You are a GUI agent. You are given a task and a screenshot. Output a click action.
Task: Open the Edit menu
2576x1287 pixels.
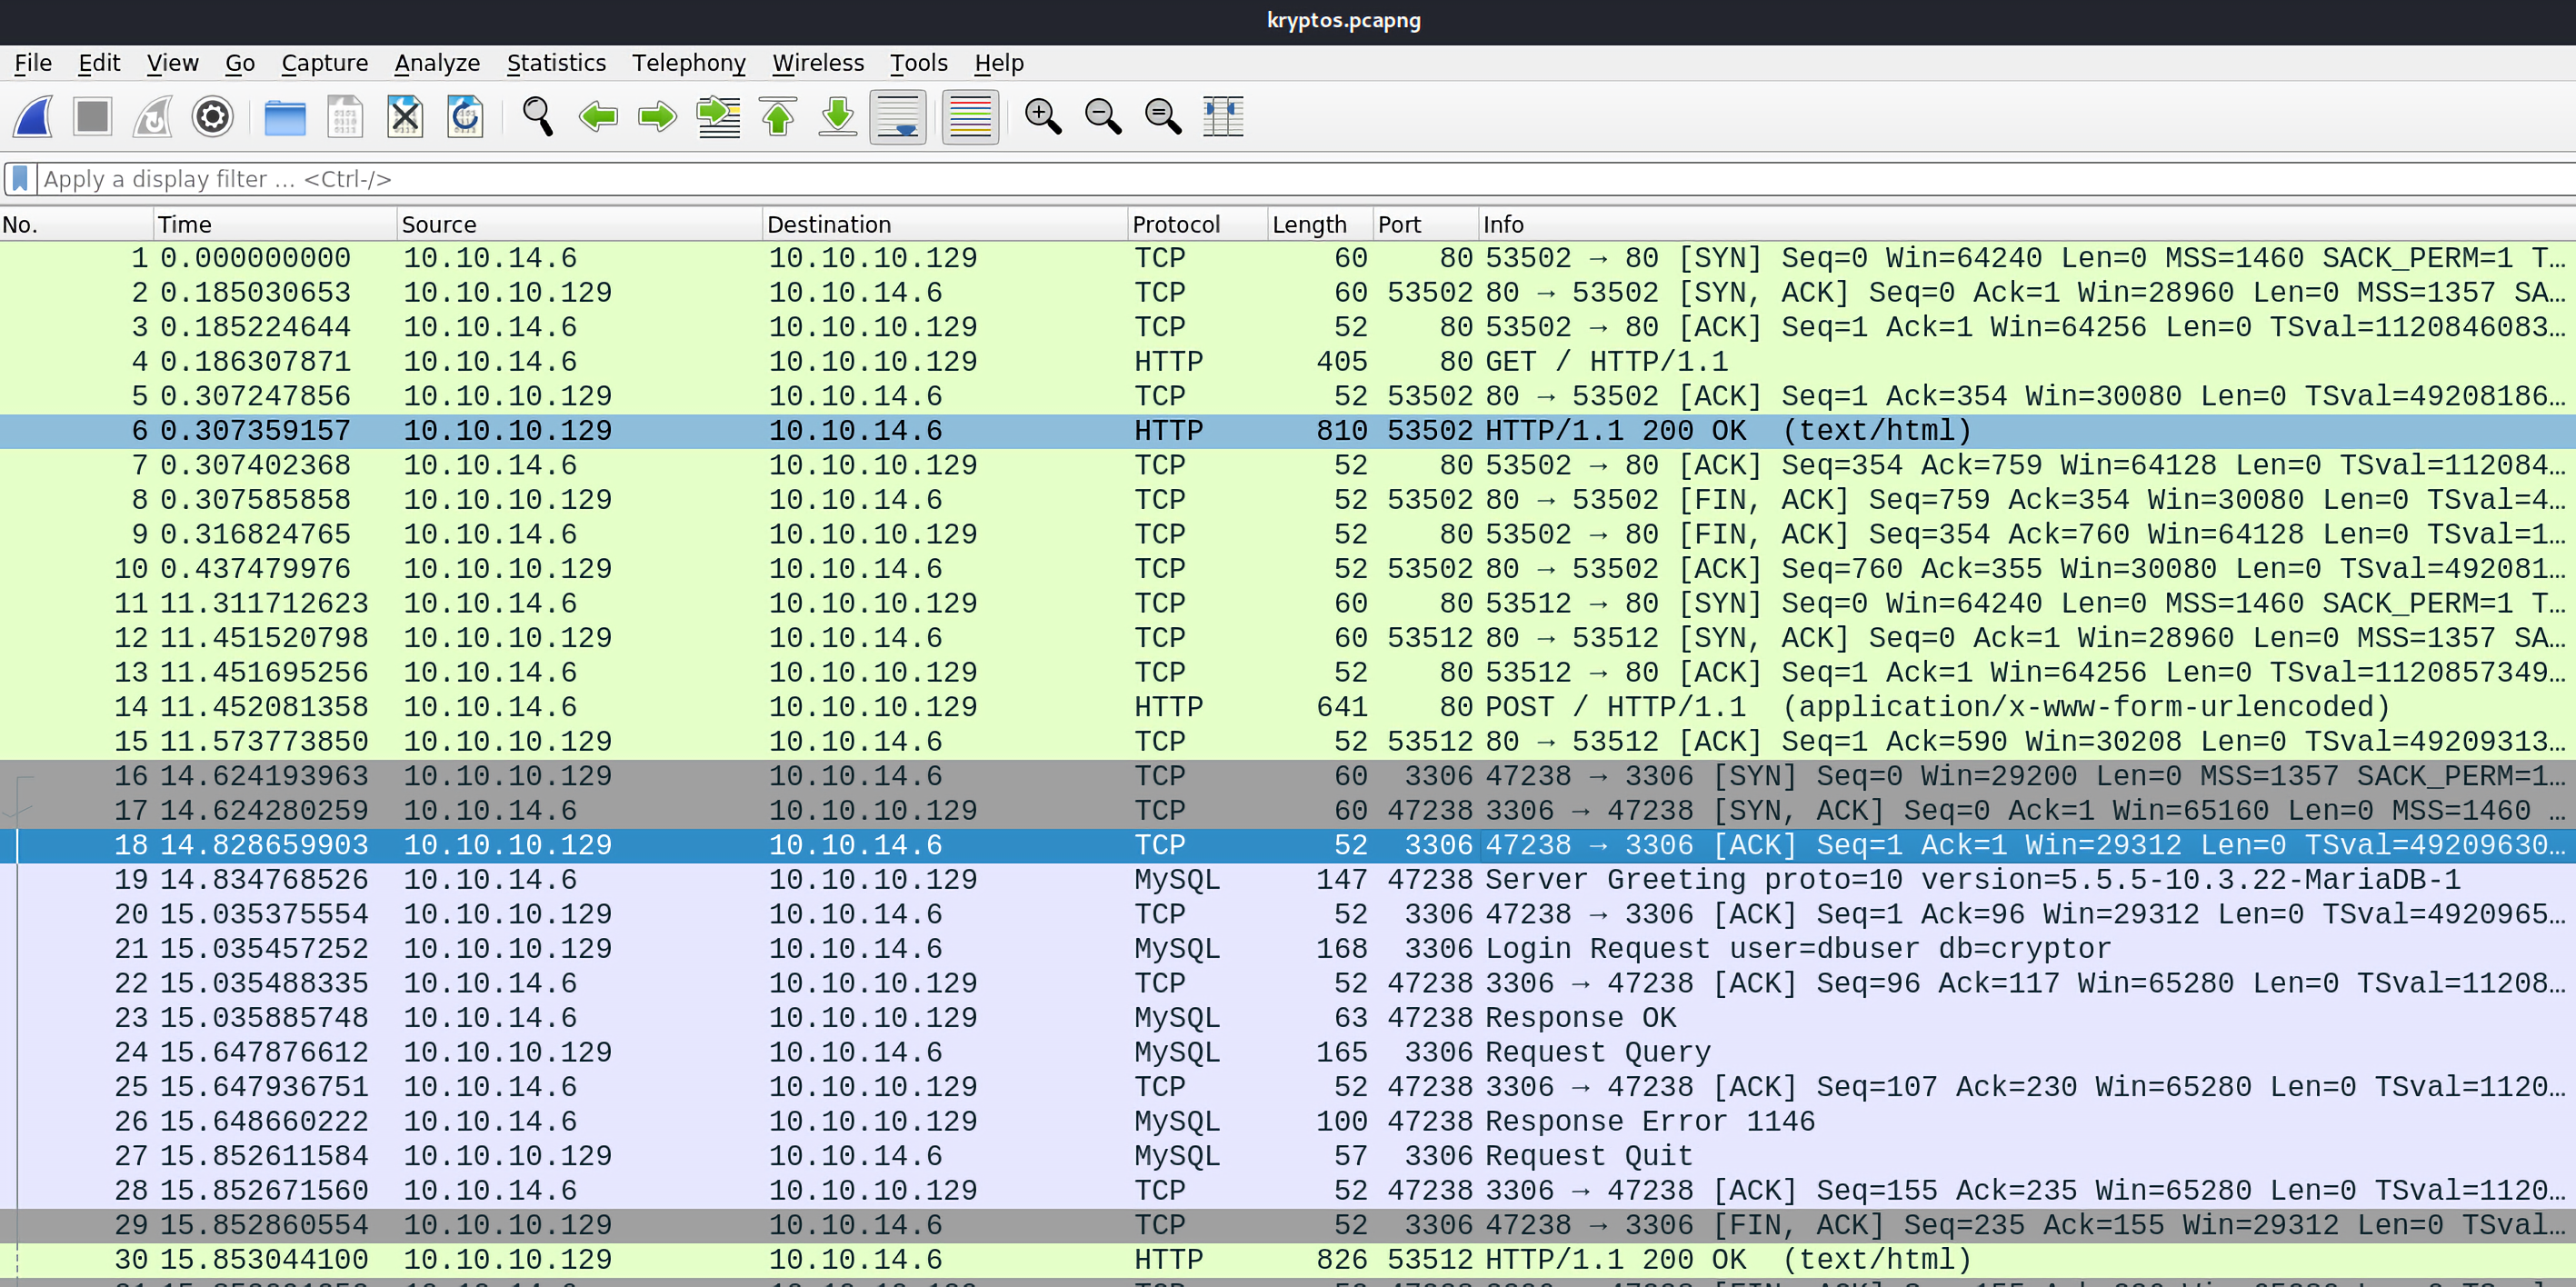tap(99, 63)
